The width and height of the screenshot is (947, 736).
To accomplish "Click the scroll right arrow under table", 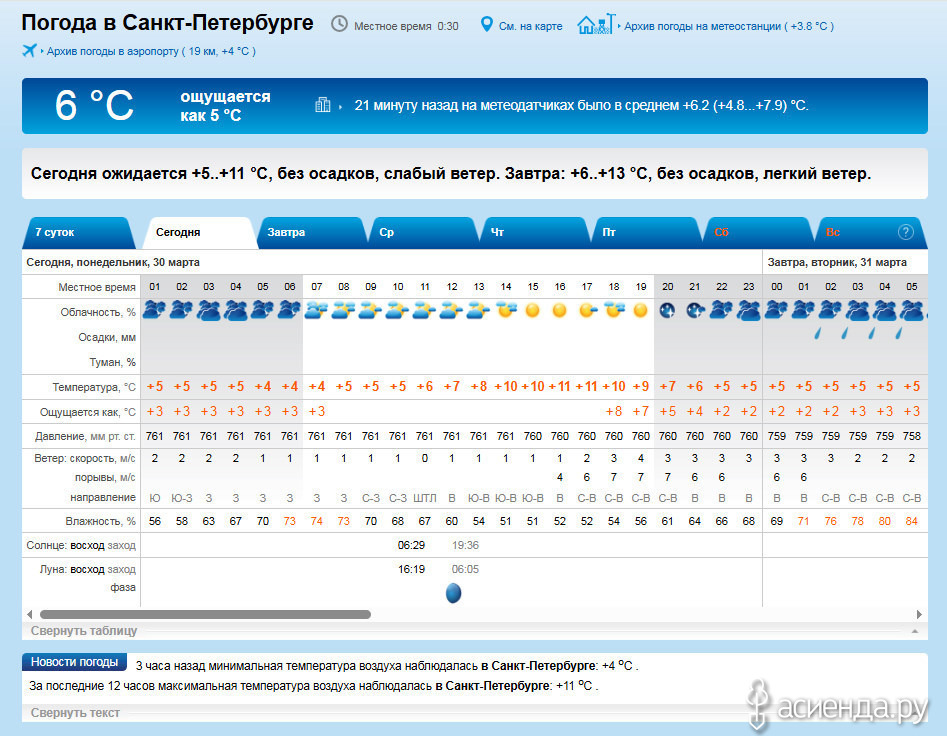I will click(920, 614).
